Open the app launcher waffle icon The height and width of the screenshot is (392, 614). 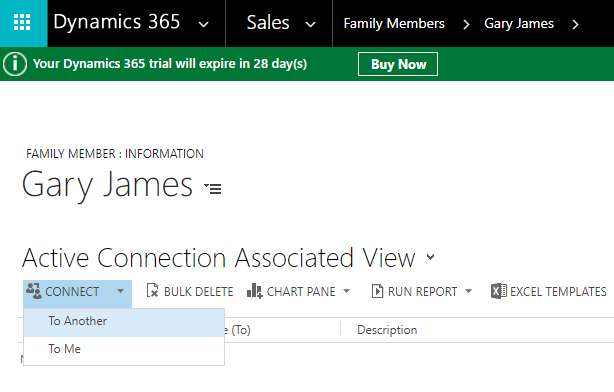(22, 22)
